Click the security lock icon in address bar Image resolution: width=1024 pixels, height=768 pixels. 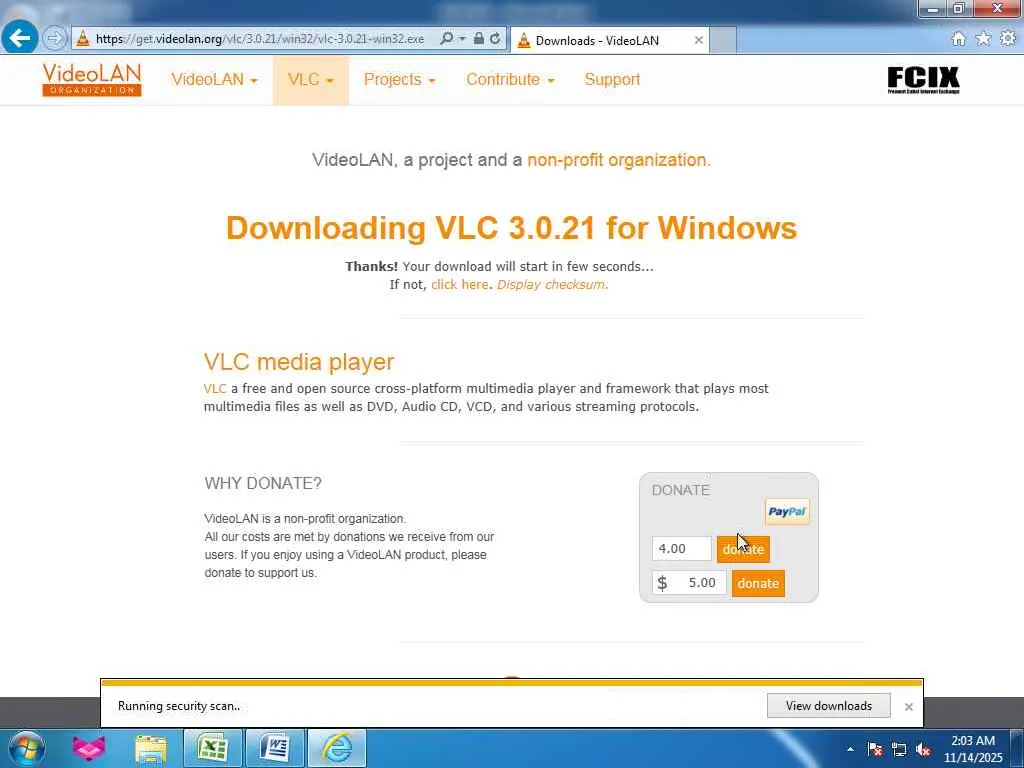tap(479, 39)
